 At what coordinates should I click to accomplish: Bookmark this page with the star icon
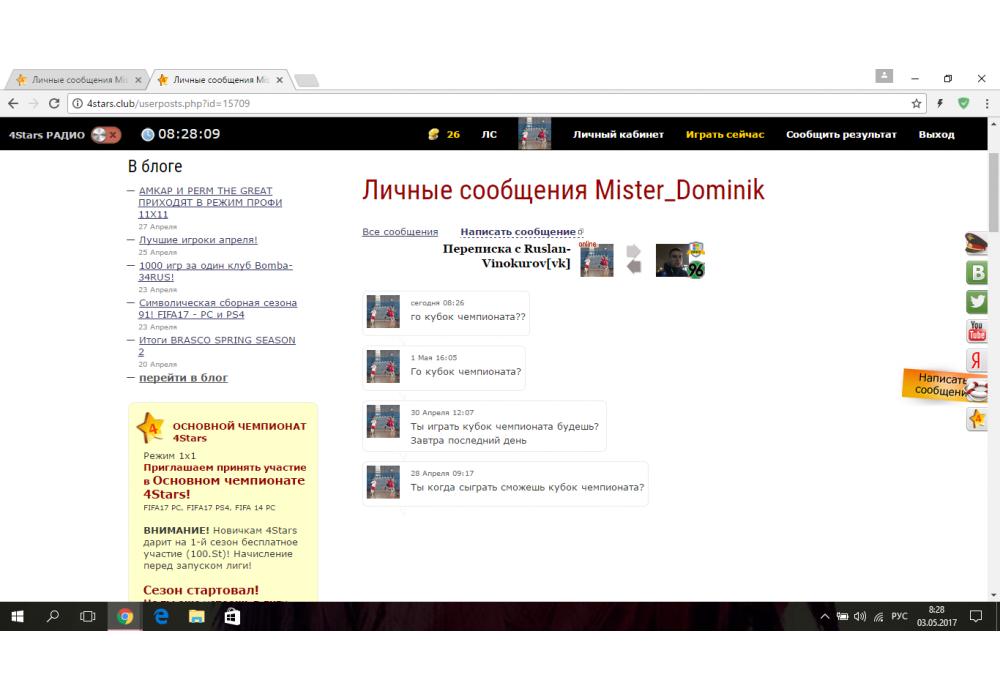(x=917, y=103)
